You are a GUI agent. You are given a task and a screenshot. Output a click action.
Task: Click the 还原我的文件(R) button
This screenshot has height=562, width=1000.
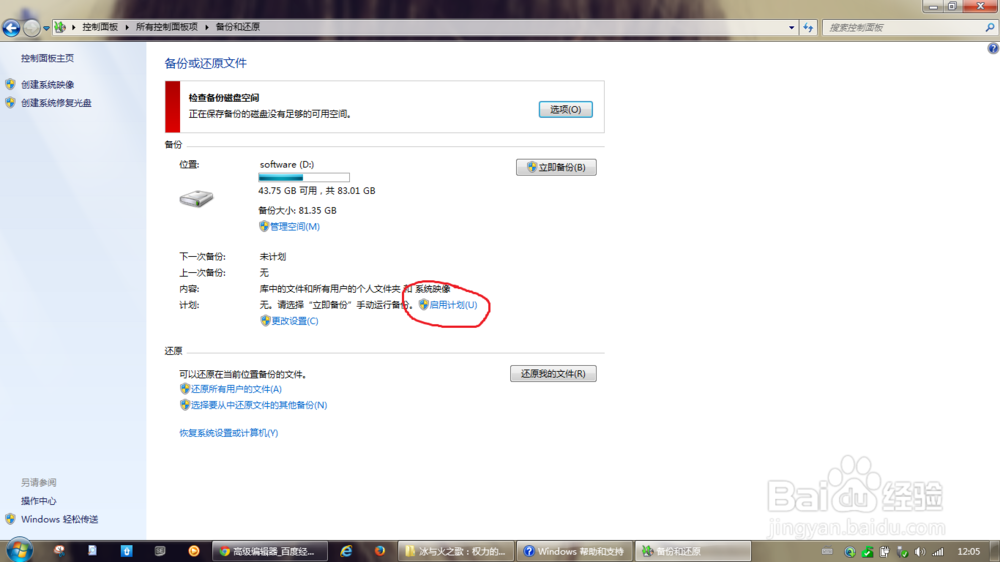553,374
